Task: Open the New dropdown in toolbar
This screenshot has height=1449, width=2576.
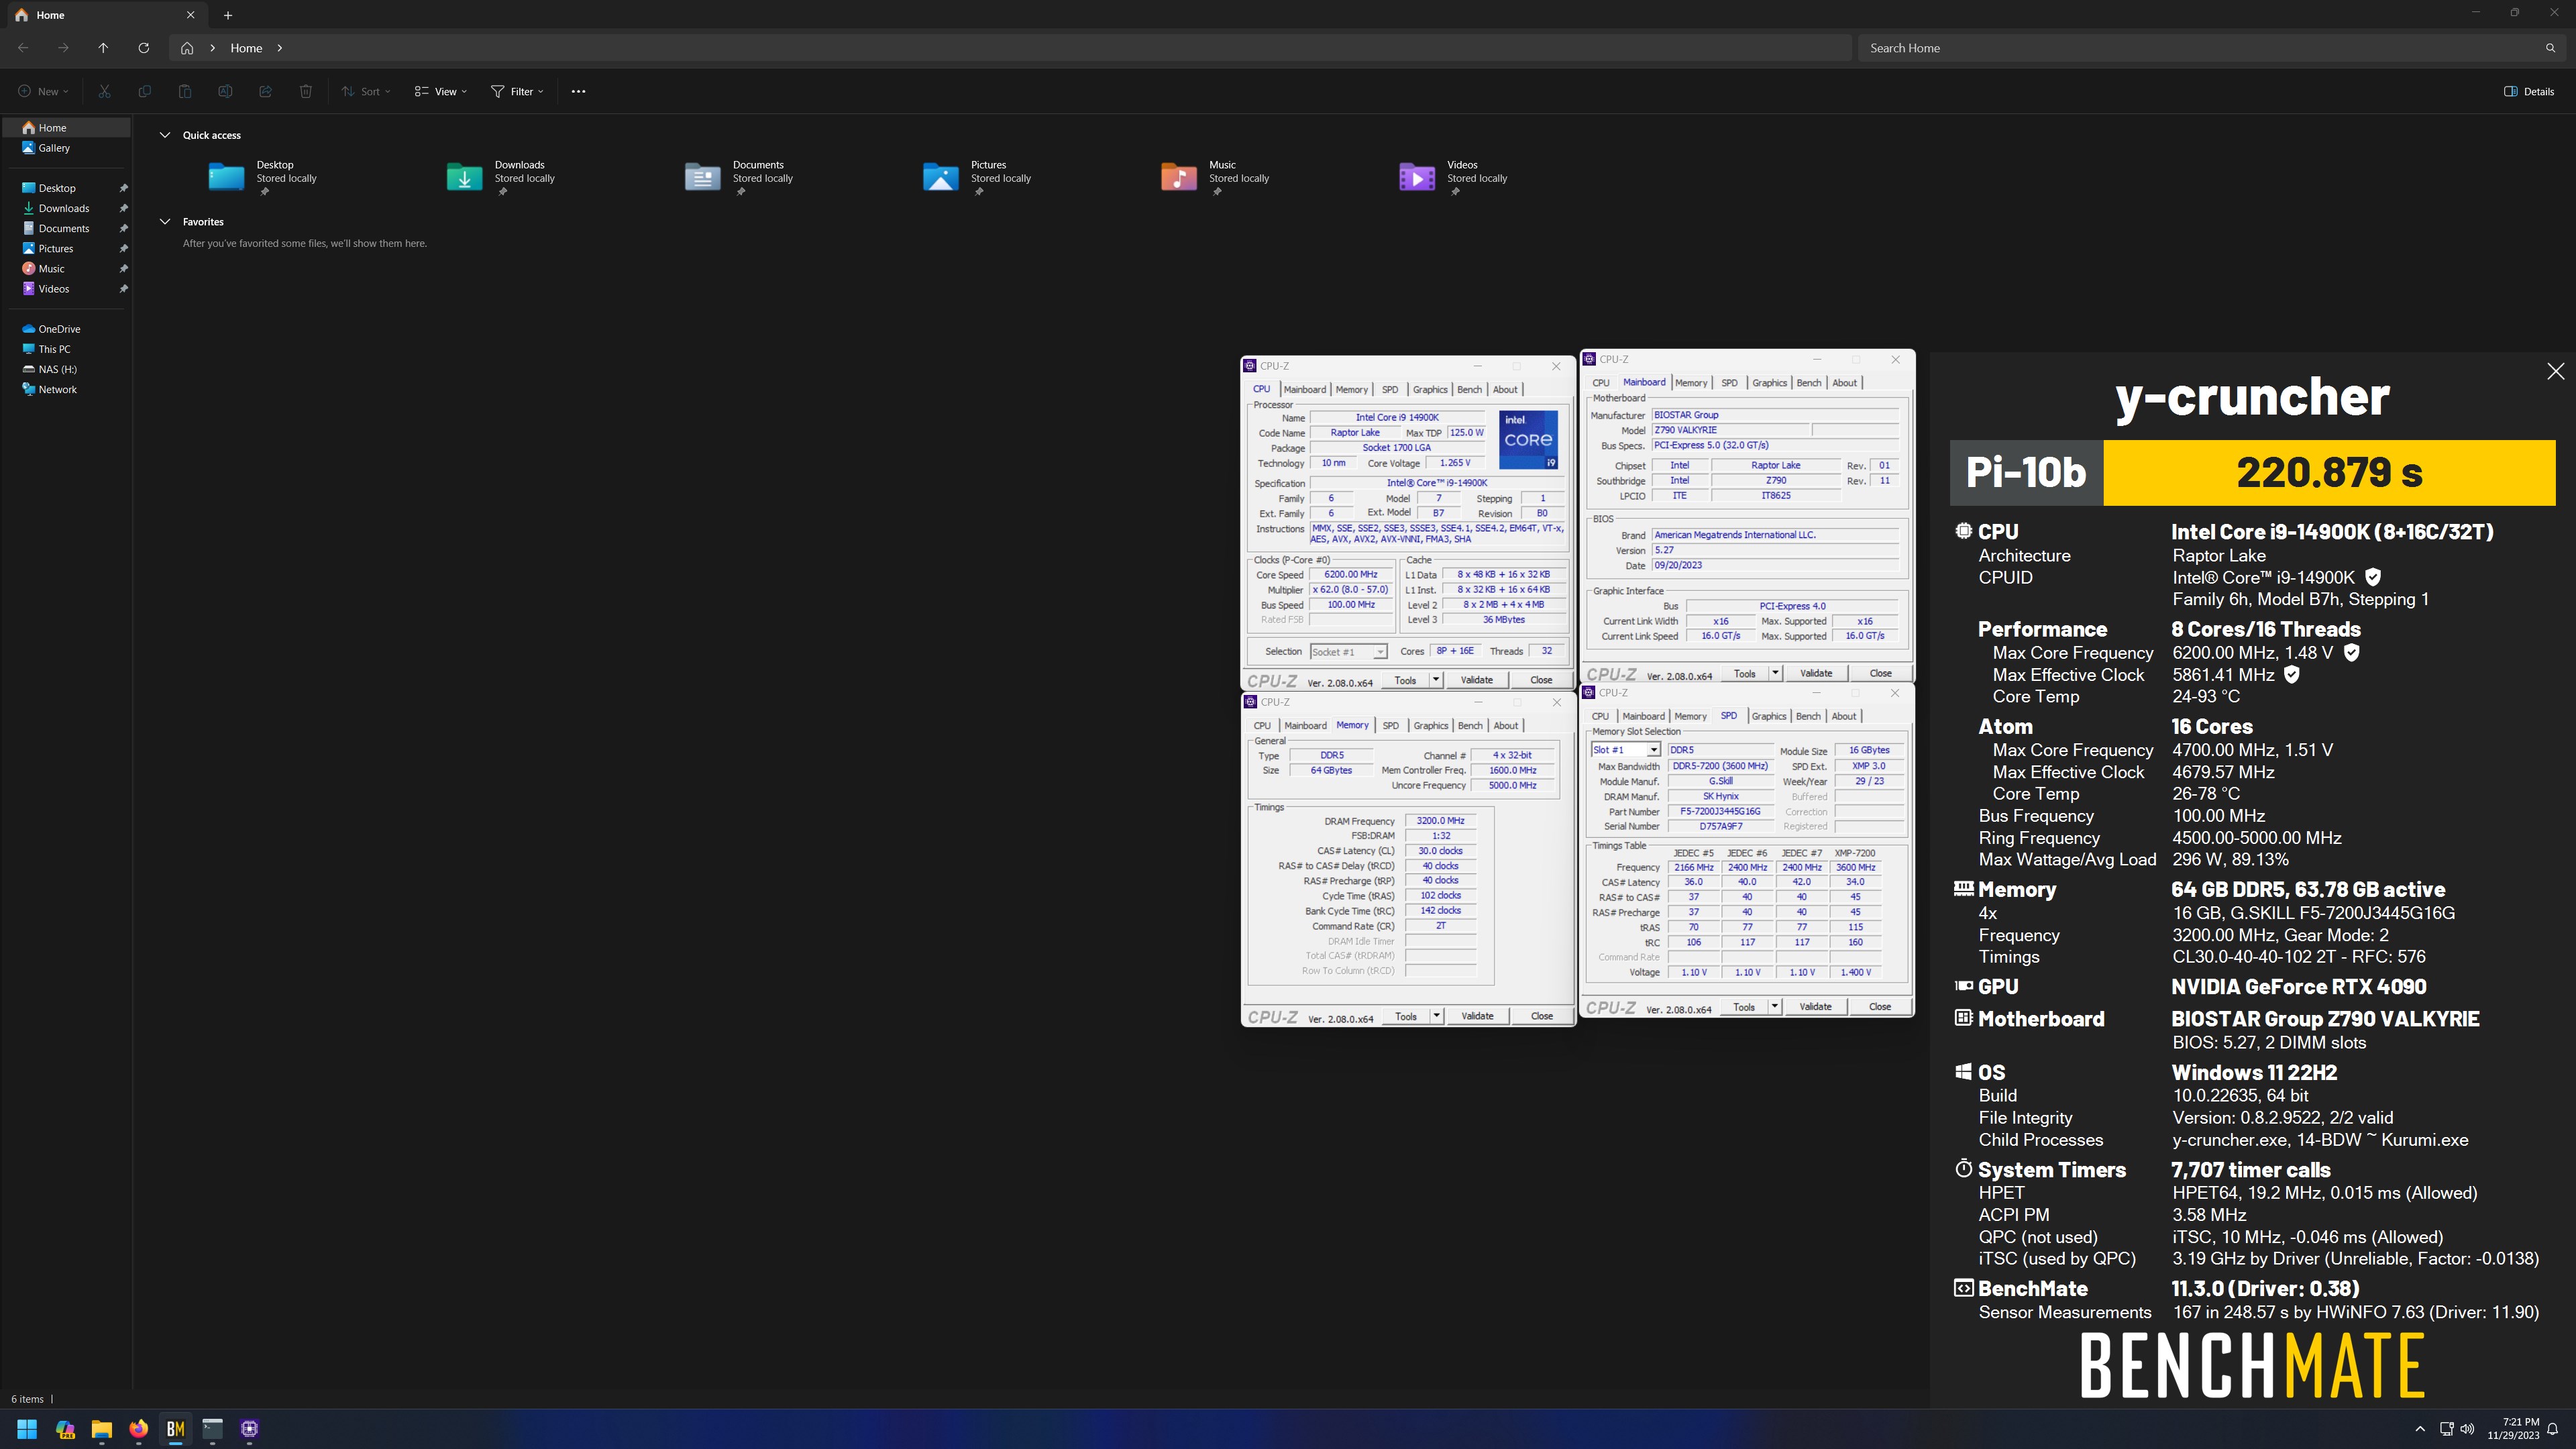Action: (x=43, y=91)
